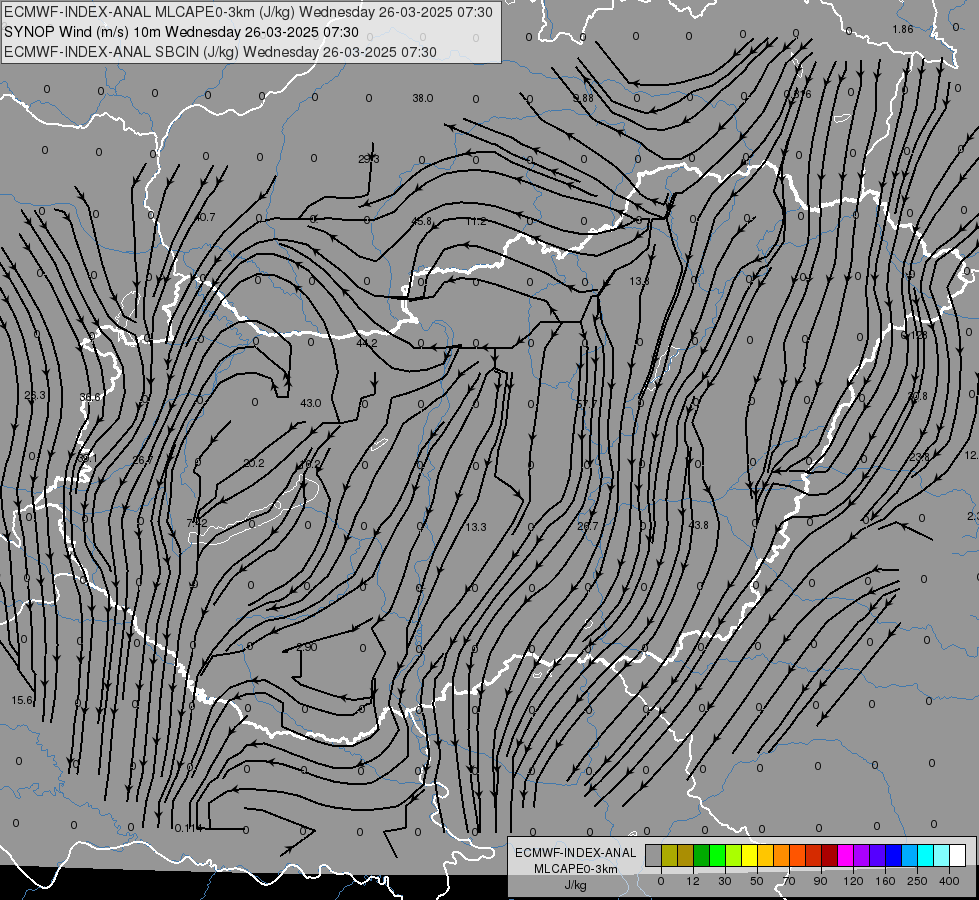Select the map value 15.6
Viewport: 979px width, 900px height.
(22, 700)
